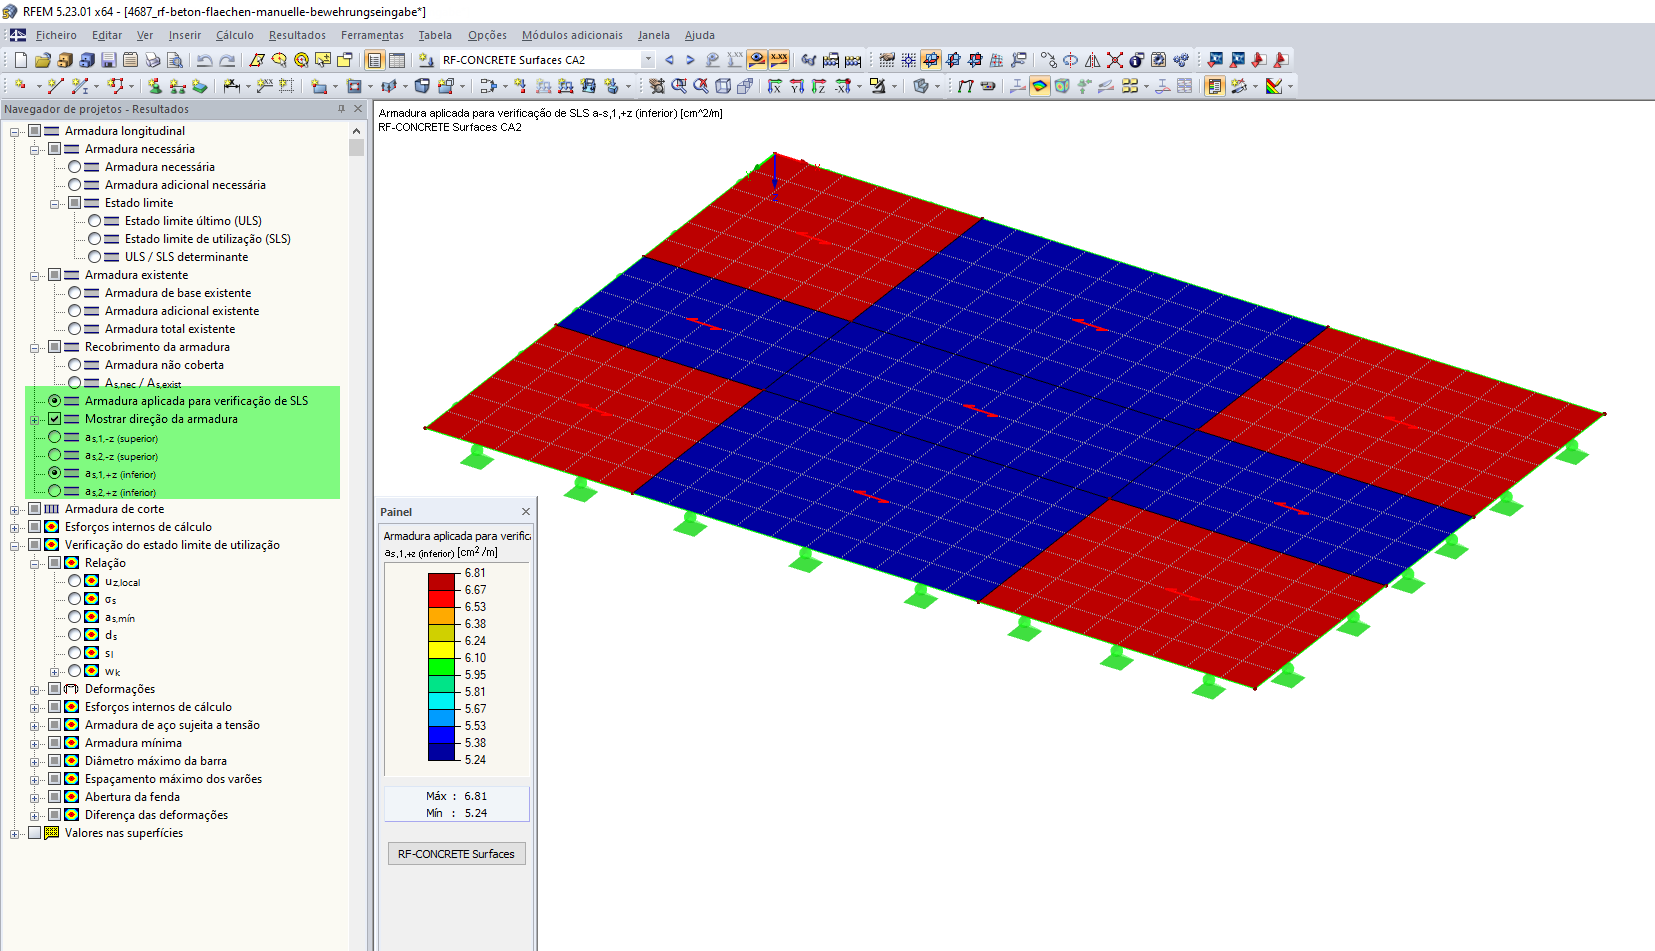The height and width of the screenshot is (951, 1655).
Task: Click the new line tool icon
Action: pyautogui.click(x=56, y=86)
